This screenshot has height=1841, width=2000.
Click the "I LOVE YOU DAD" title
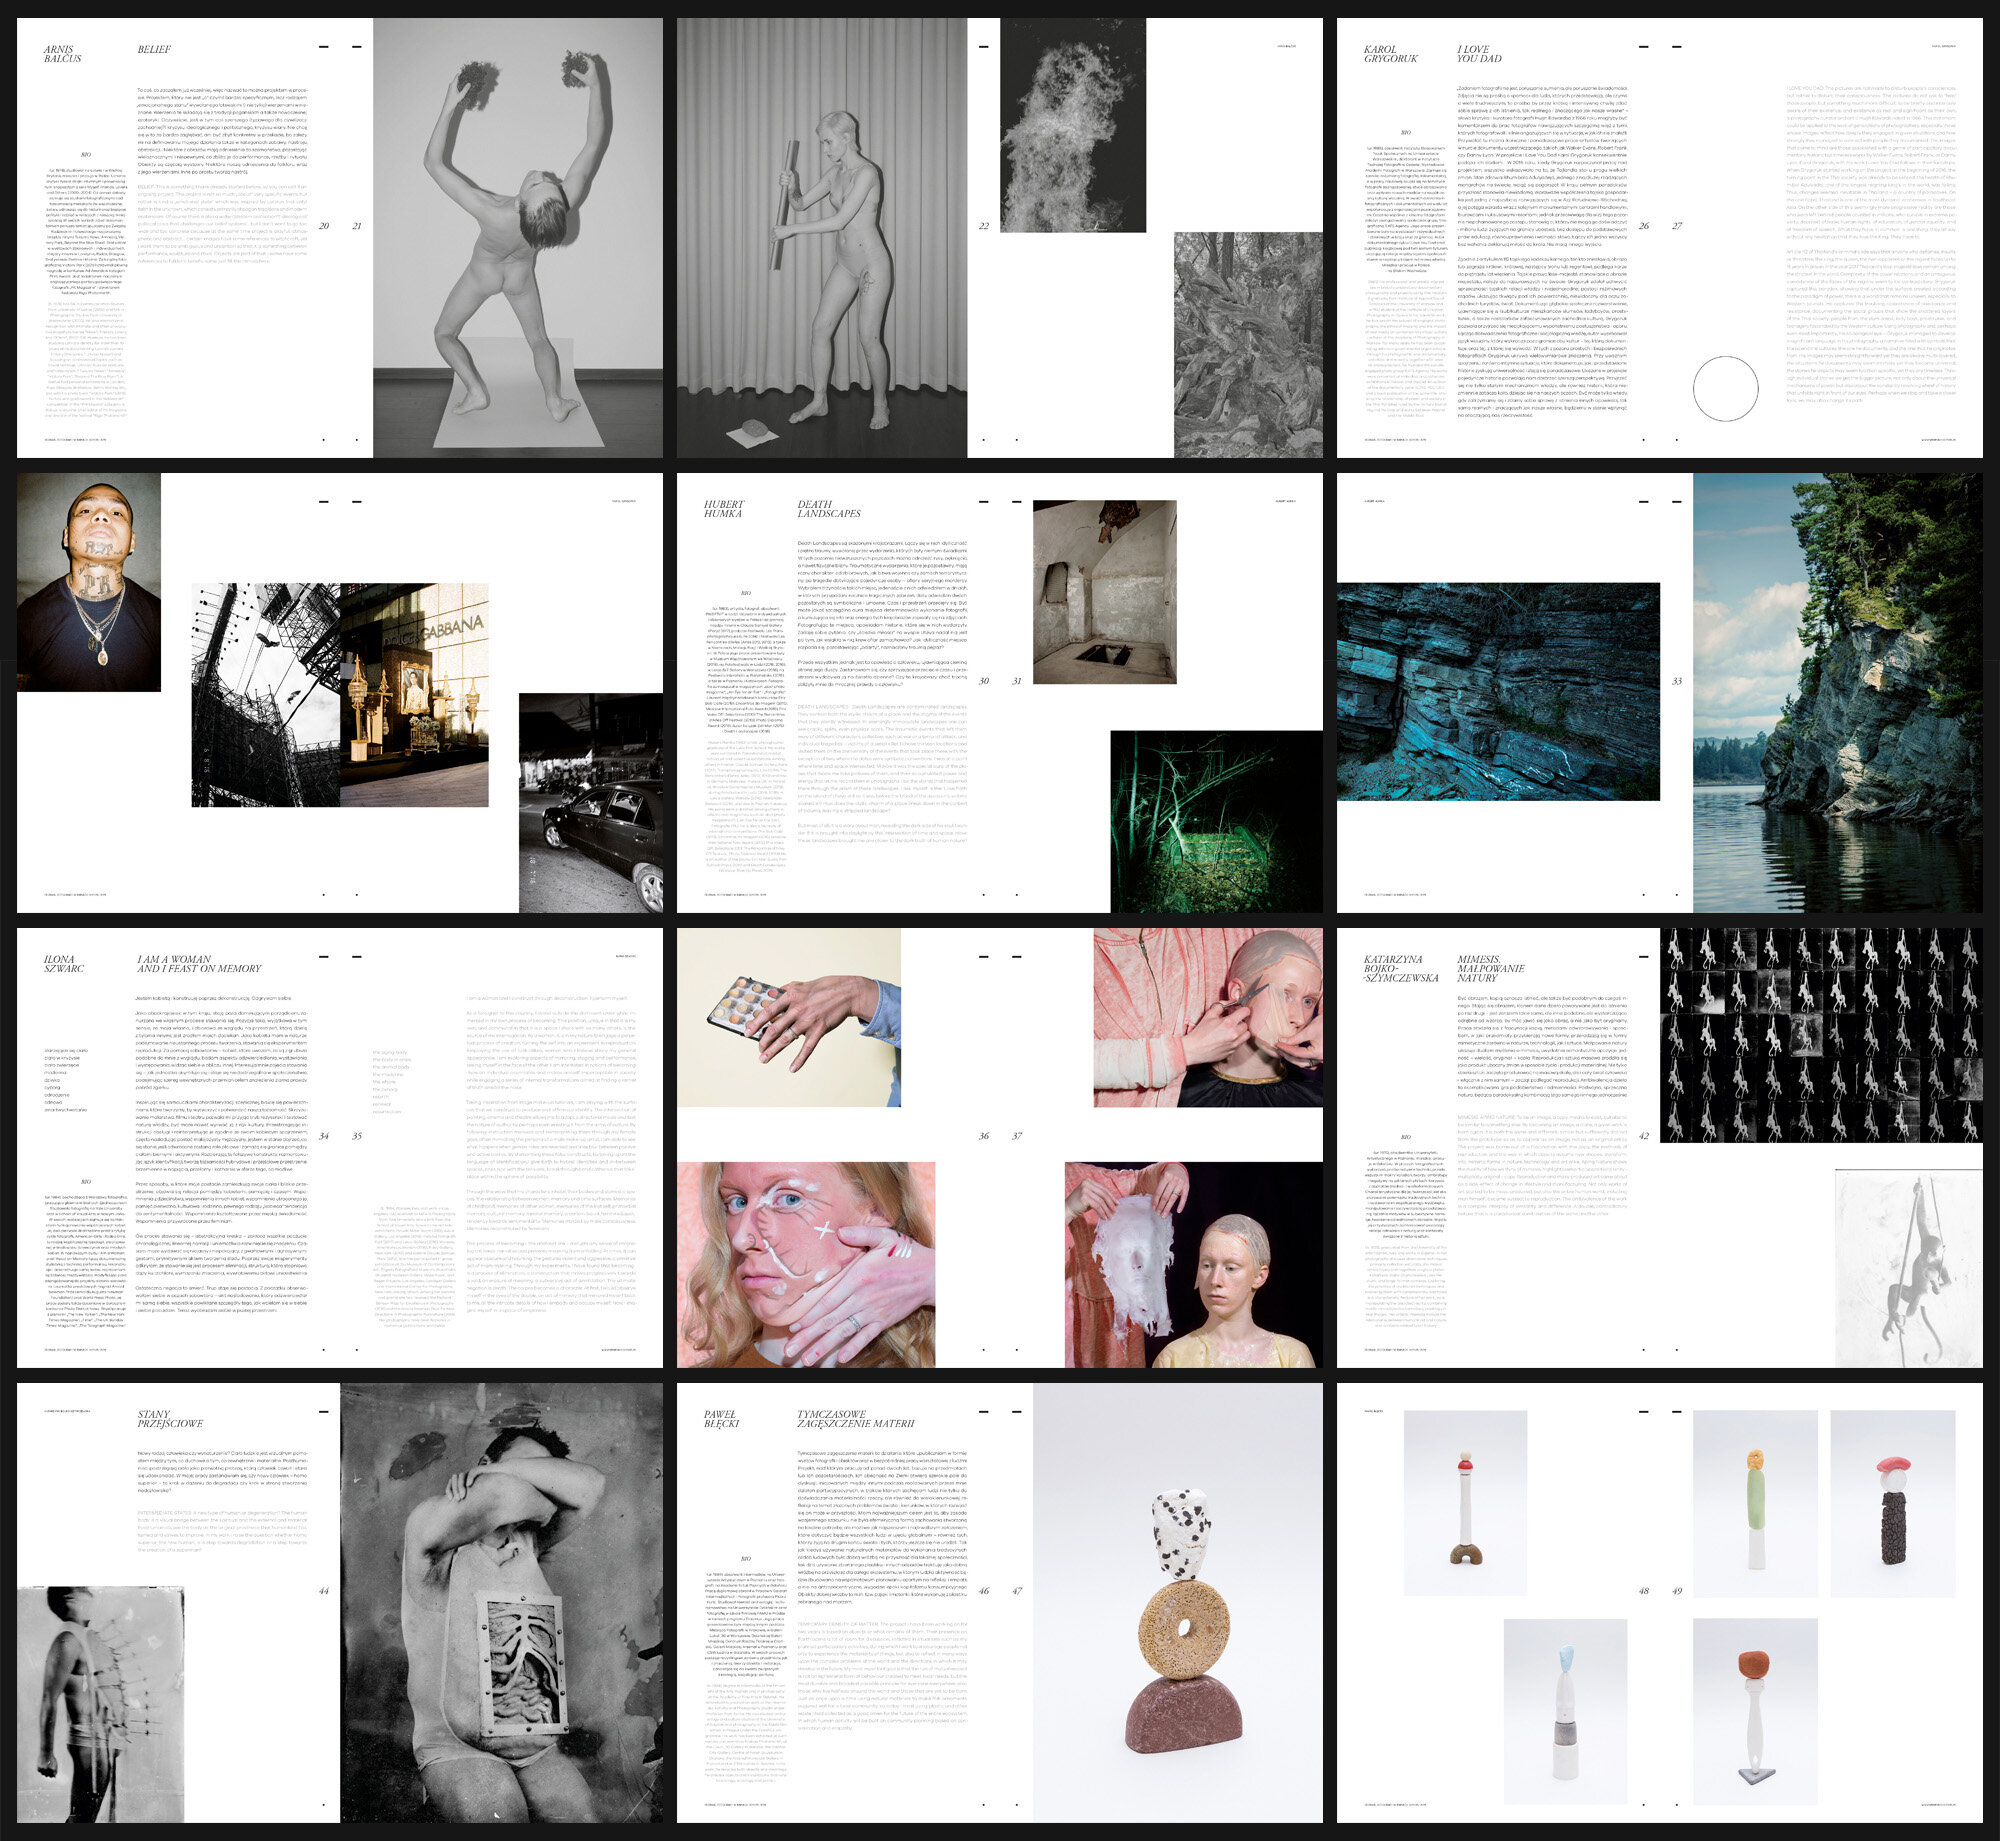click(x=1480, y=54)
